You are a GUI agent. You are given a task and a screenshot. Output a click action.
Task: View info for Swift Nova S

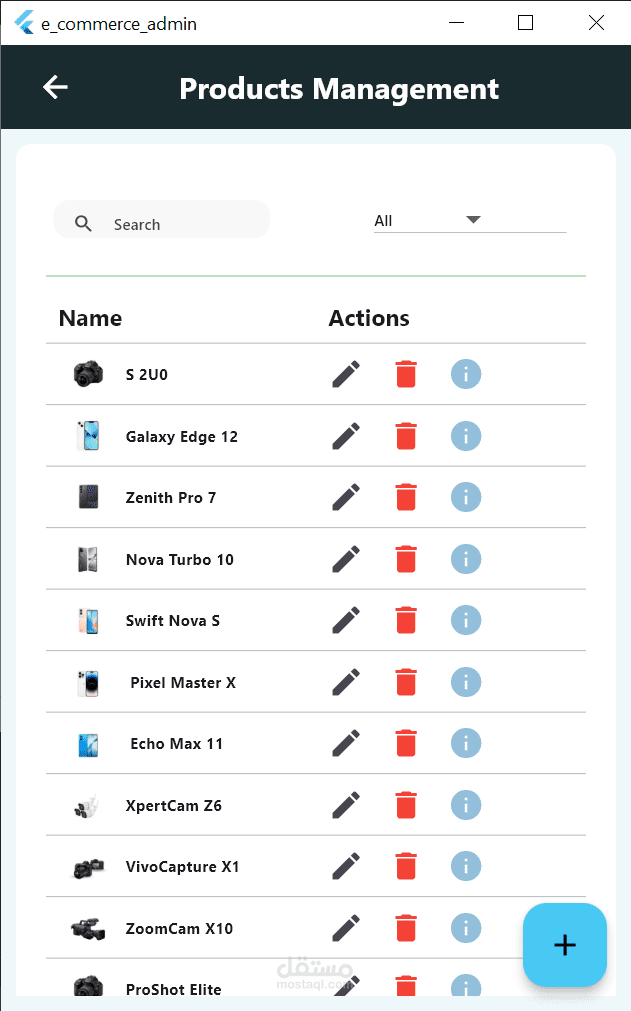click(x=466, y=620)
